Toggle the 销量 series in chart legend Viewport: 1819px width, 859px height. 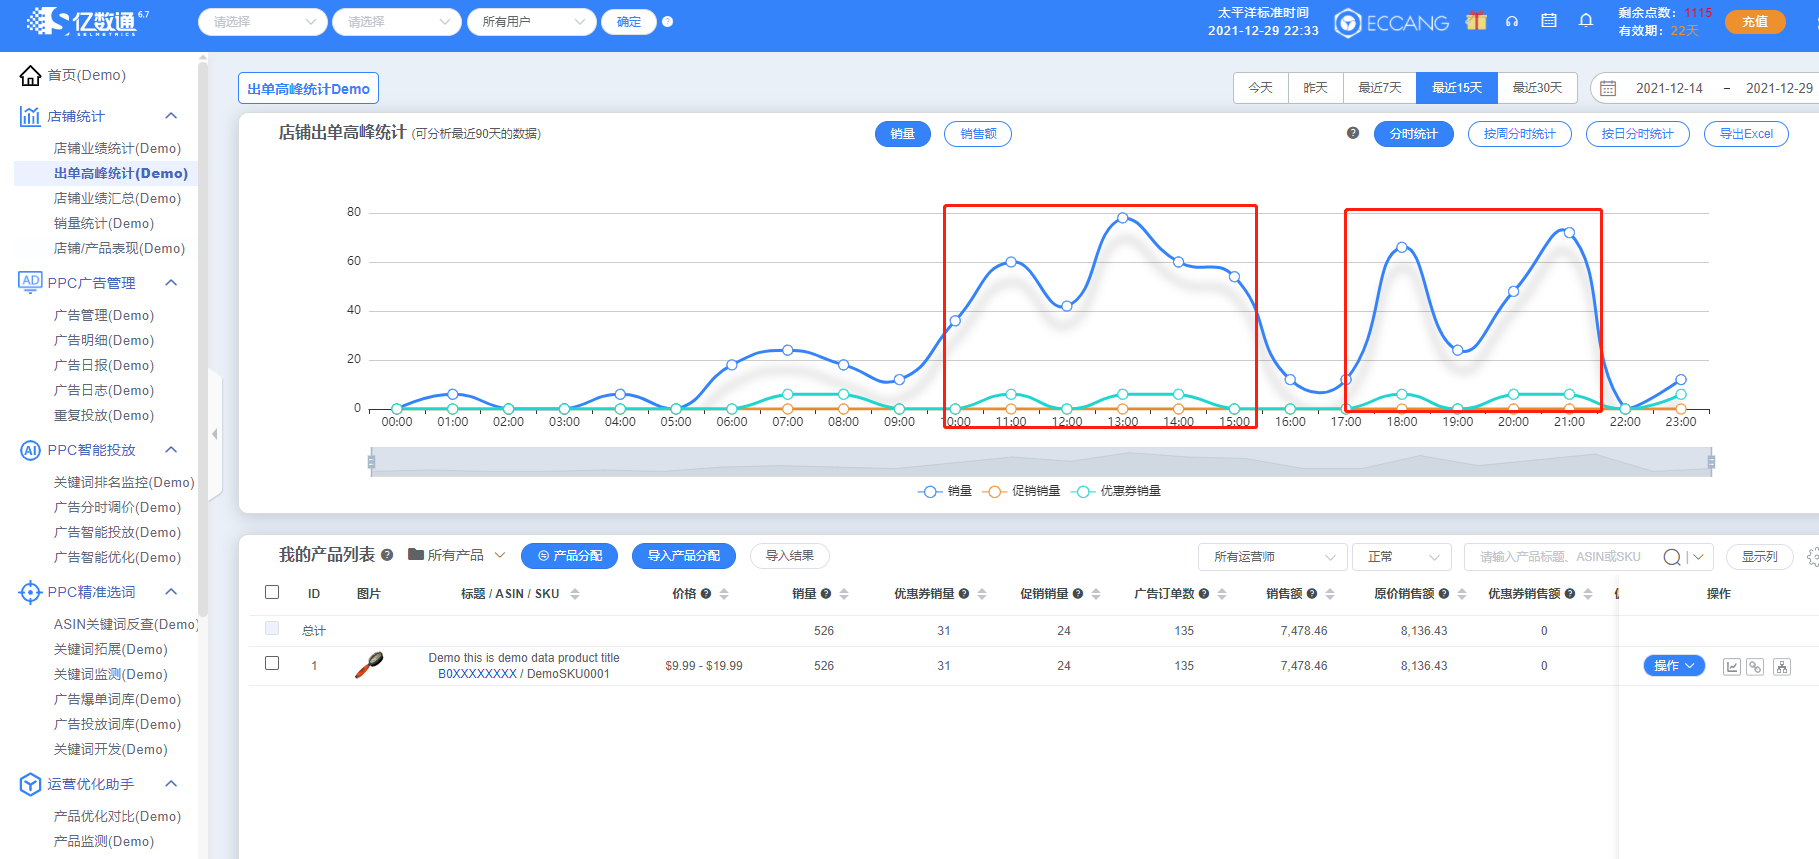pyautogui.click(x=944, y=491)
